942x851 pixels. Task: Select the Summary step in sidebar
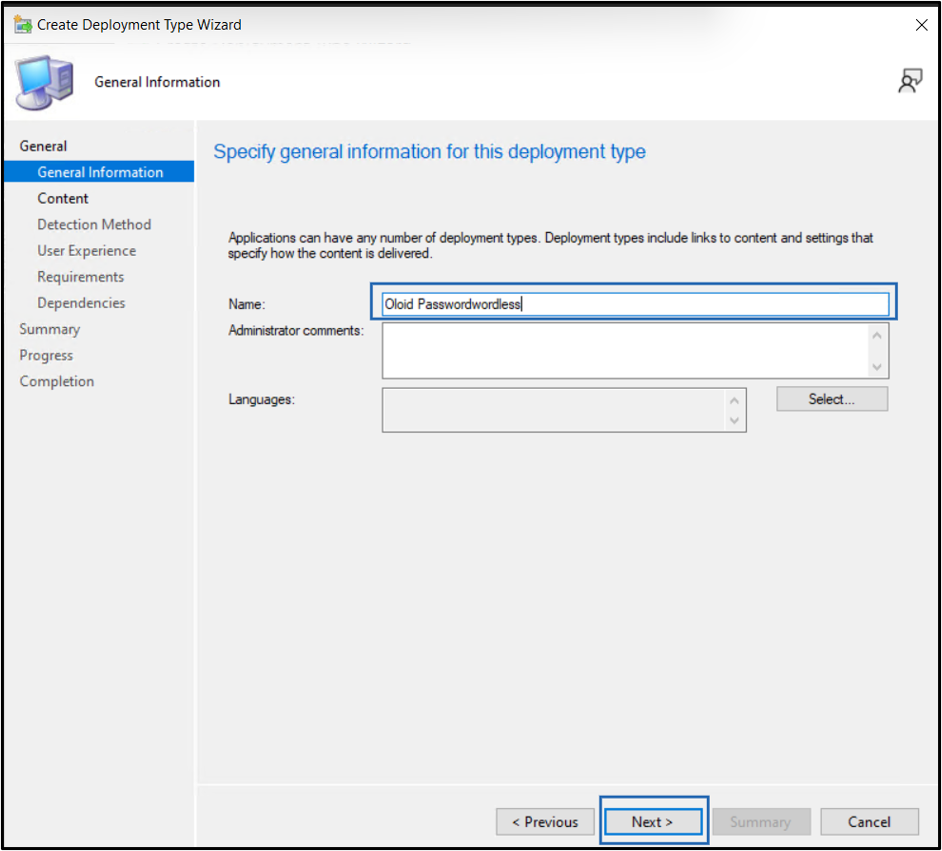click(x=49, y=329)
